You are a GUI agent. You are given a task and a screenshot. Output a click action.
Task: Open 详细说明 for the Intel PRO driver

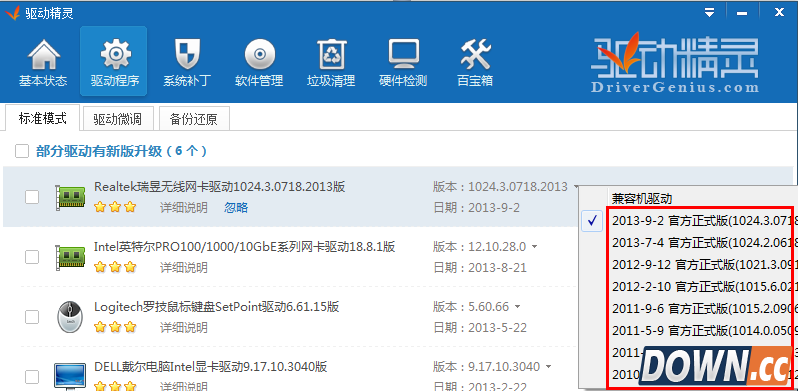tap(184, 267)
